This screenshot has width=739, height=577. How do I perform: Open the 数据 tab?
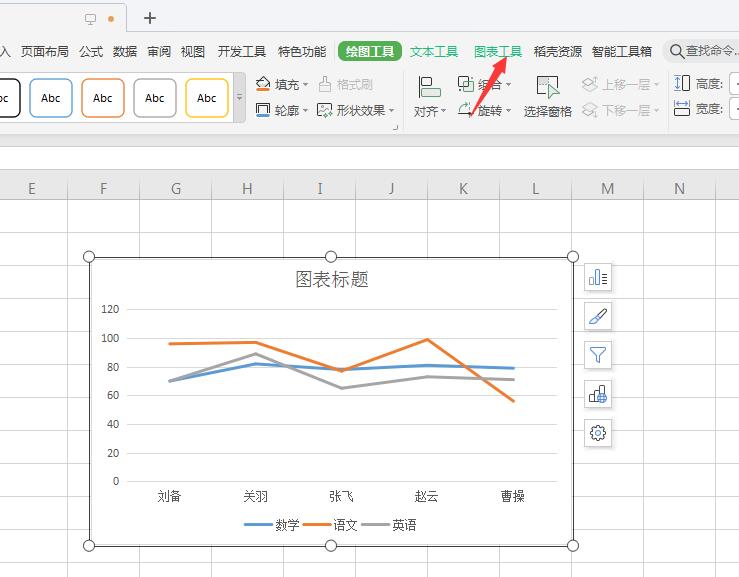point(124,51)
